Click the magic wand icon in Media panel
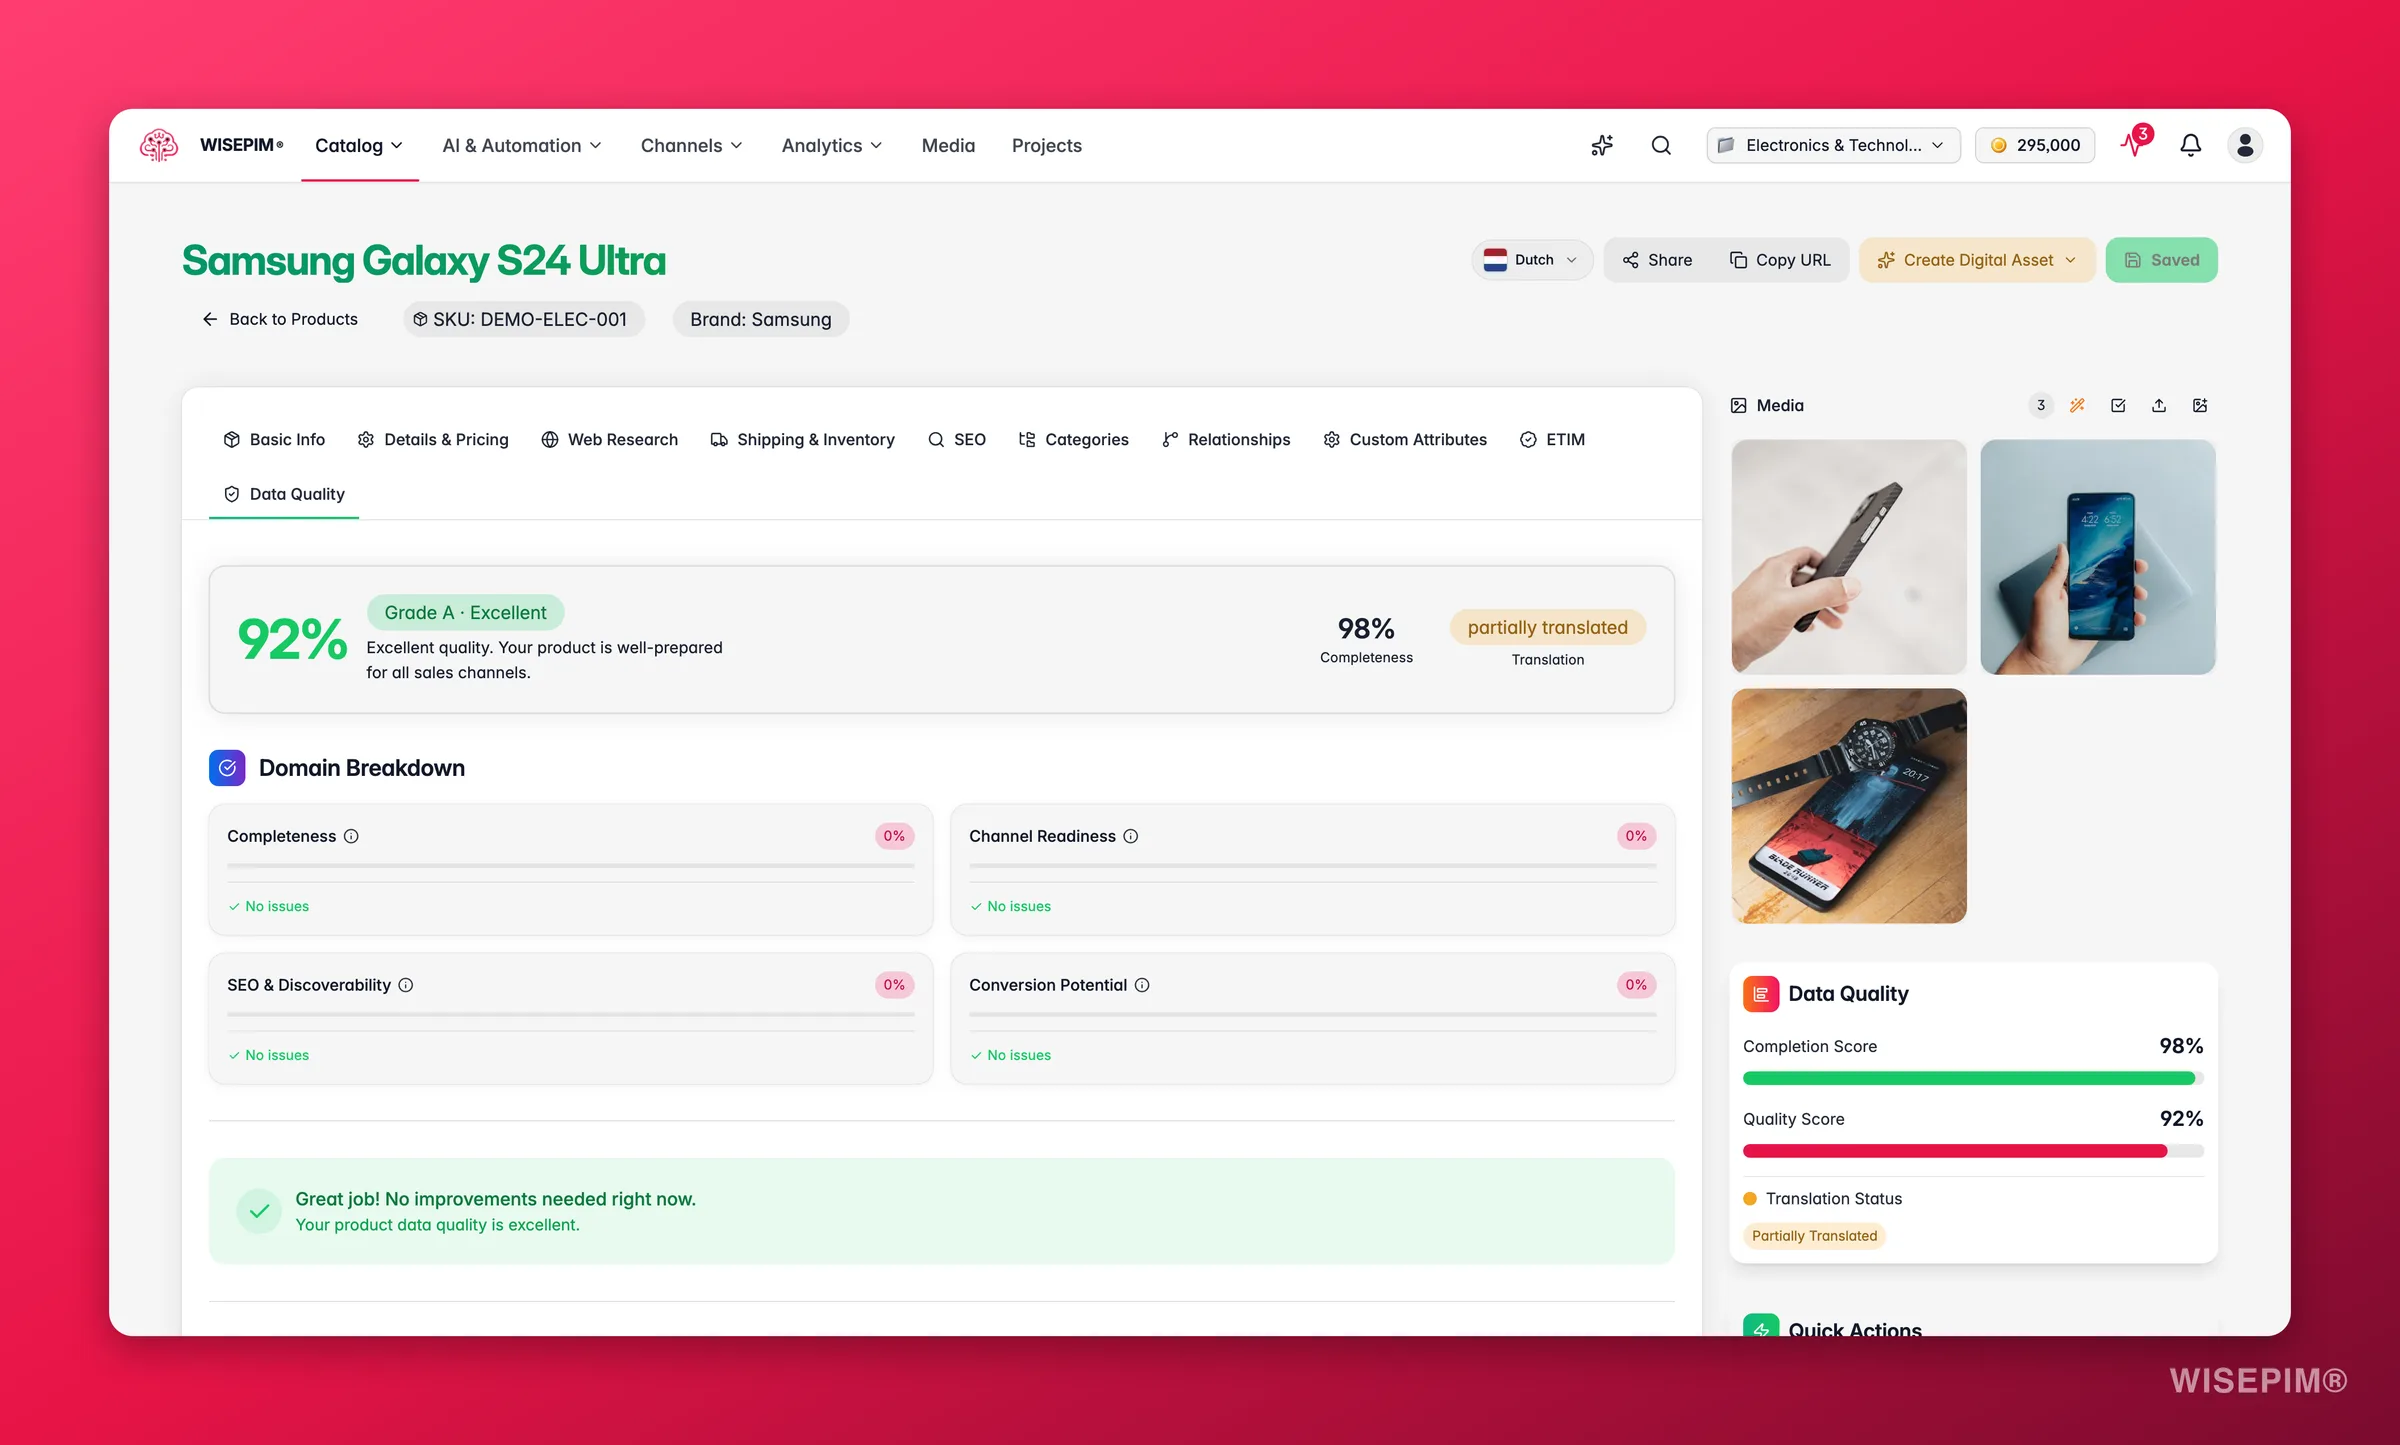This screenshot has height=1445, width=2400. [2077, 405]
